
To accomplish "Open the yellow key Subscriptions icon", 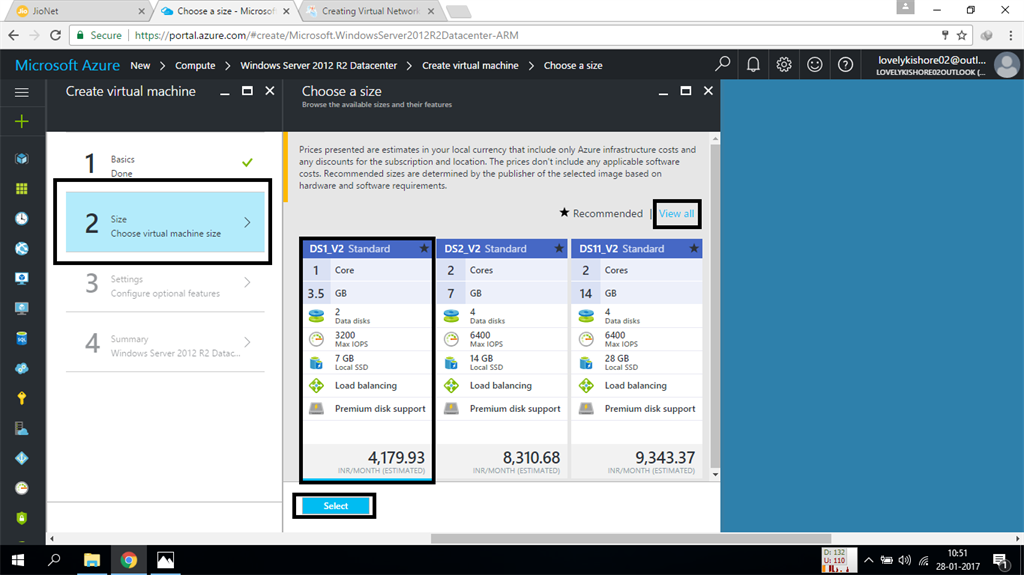I will (22, 398).
